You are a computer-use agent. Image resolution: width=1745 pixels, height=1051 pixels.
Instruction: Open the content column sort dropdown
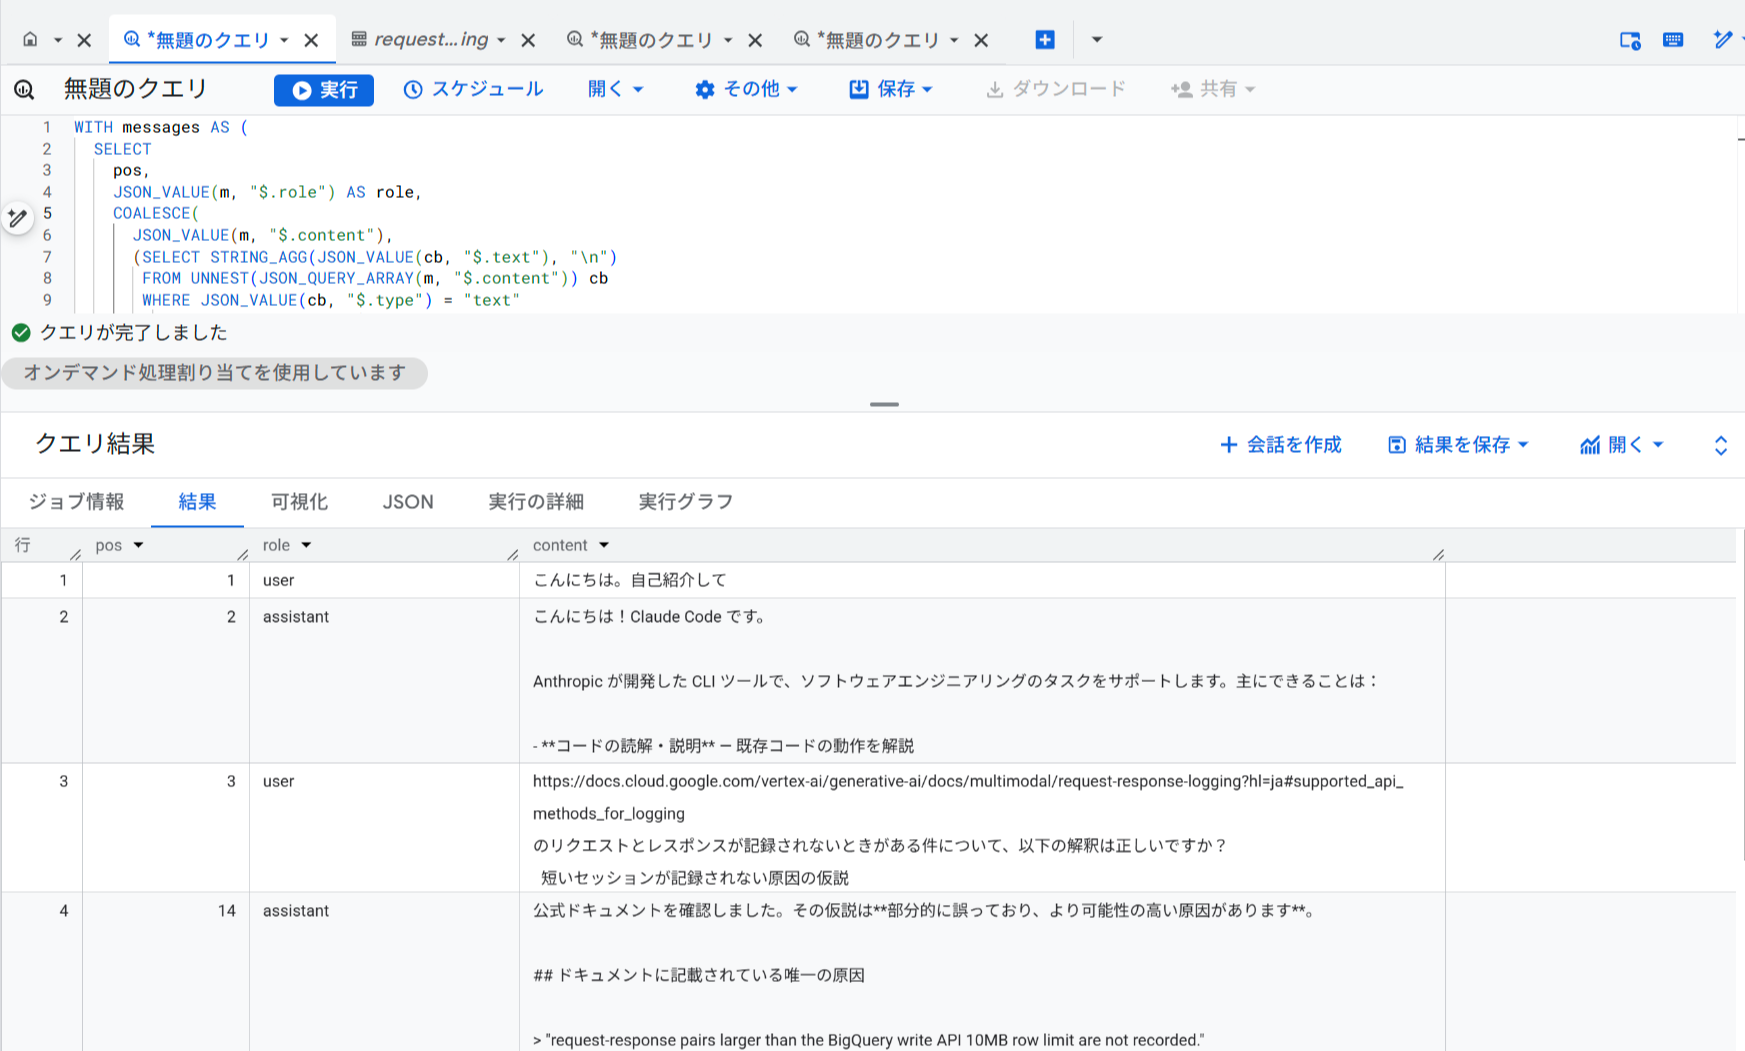(x=604, y=545)
